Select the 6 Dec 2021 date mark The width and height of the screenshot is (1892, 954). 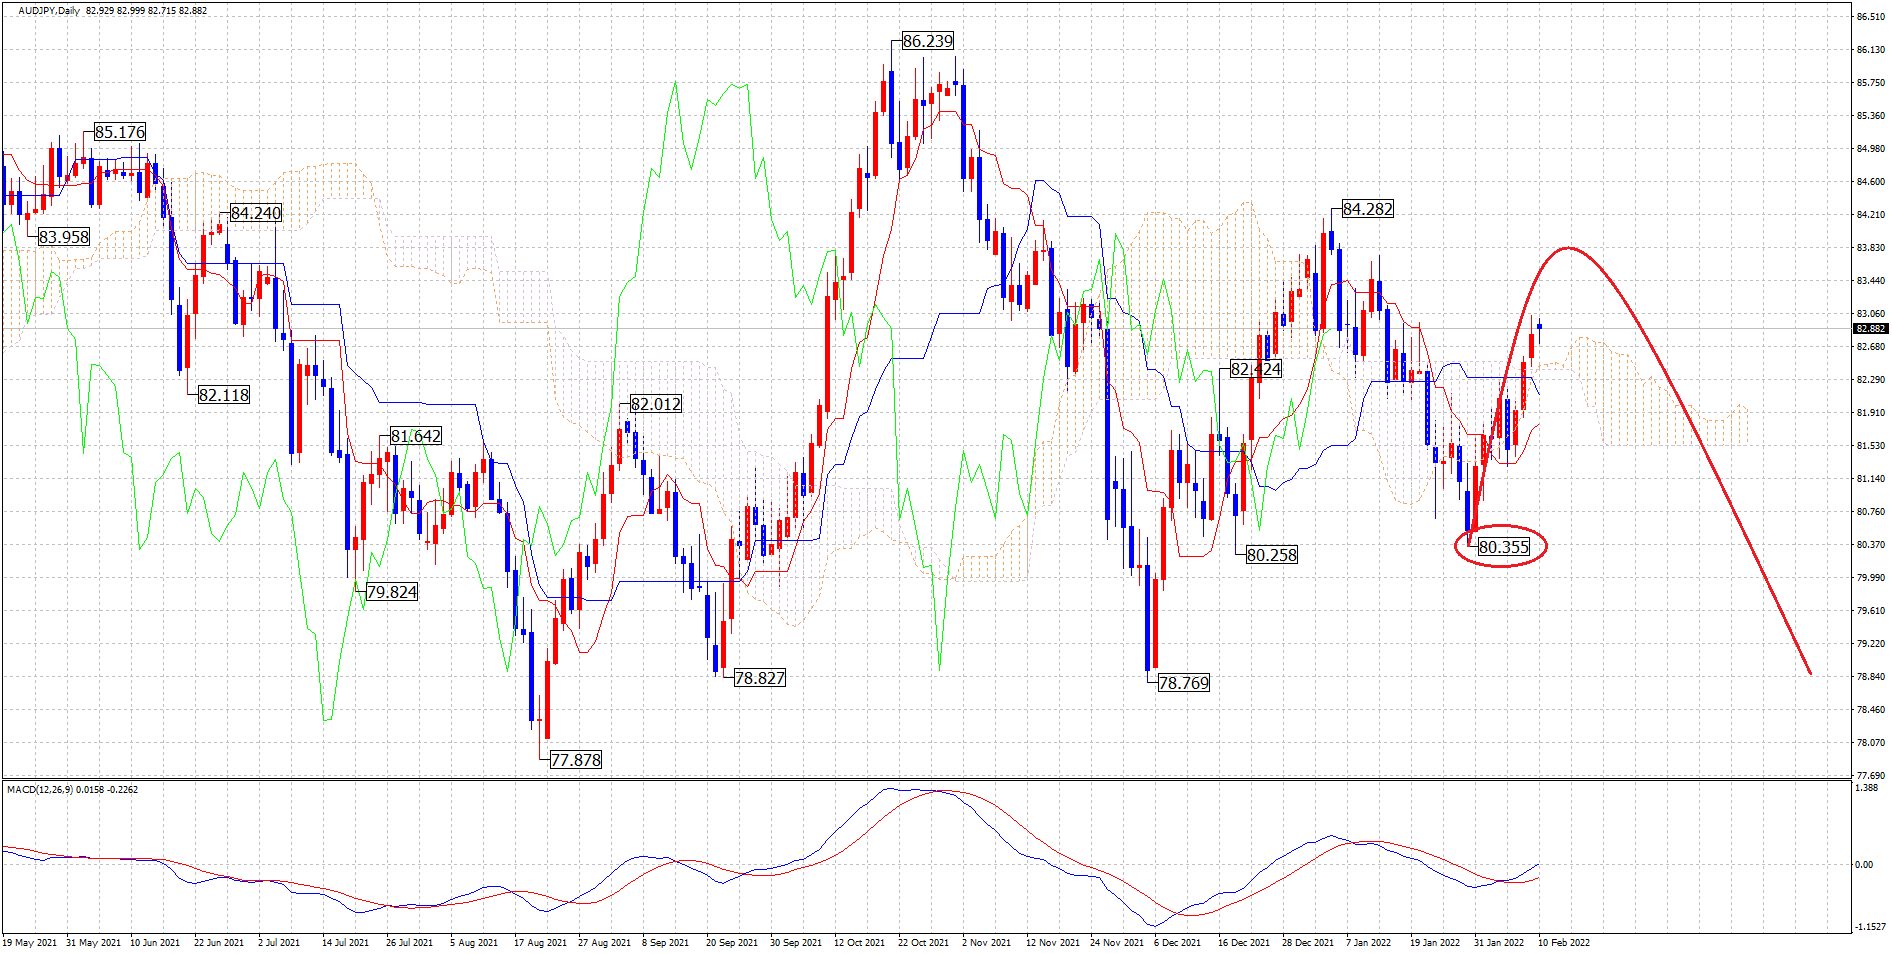click(x=1177, y=942)
